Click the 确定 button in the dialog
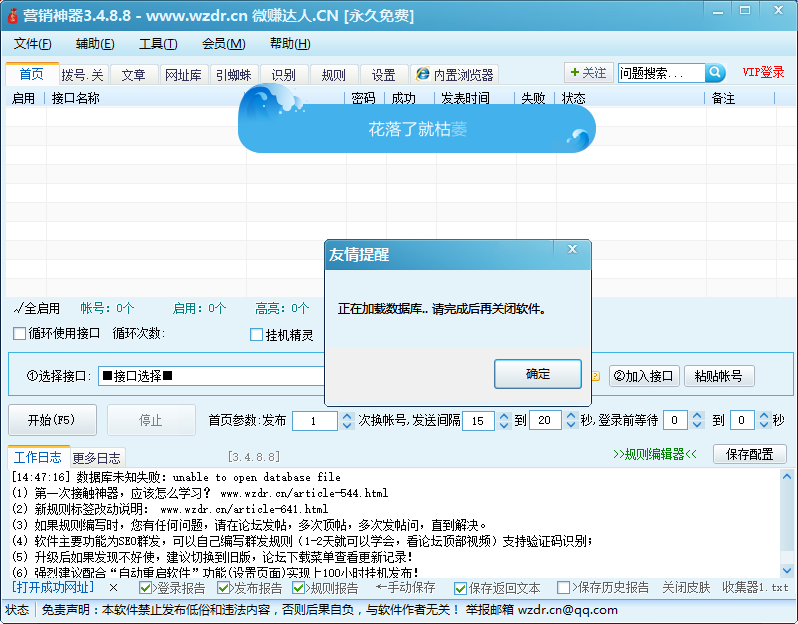 click(x=538, y=374)
